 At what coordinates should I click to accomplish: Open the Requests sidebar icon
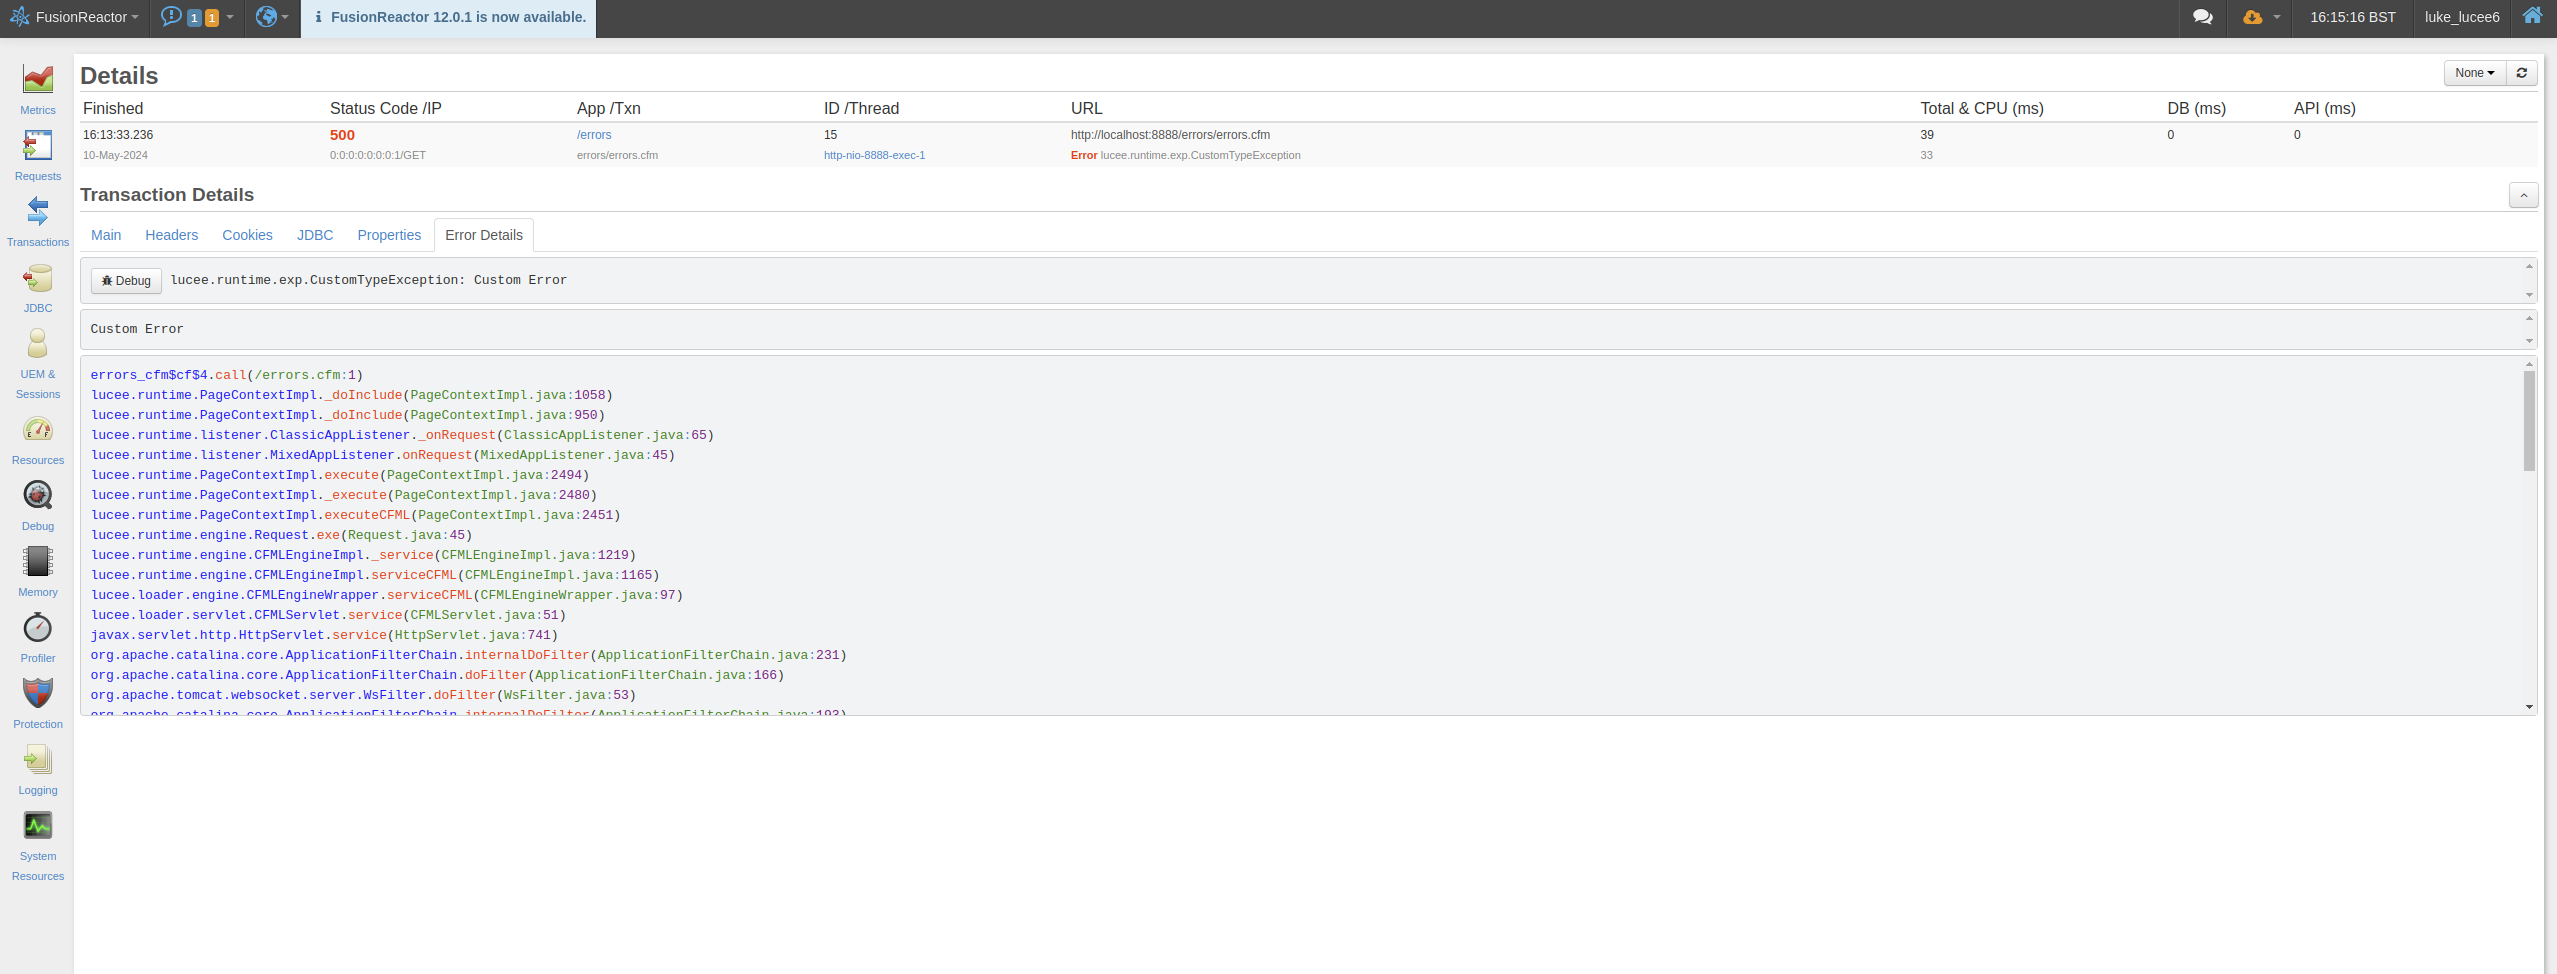(x=38, y=145)
